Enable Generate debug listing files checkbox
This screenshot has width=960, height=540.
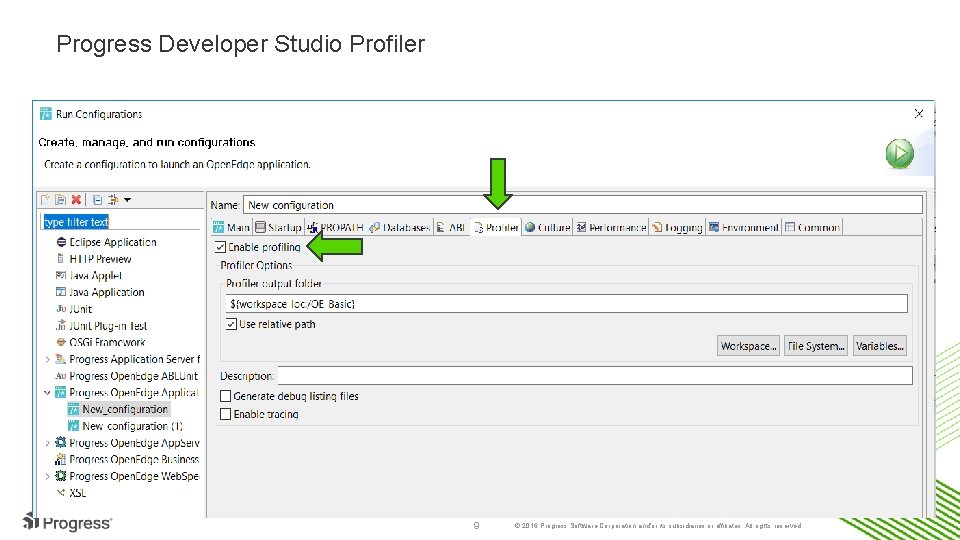tap(225, 396)
